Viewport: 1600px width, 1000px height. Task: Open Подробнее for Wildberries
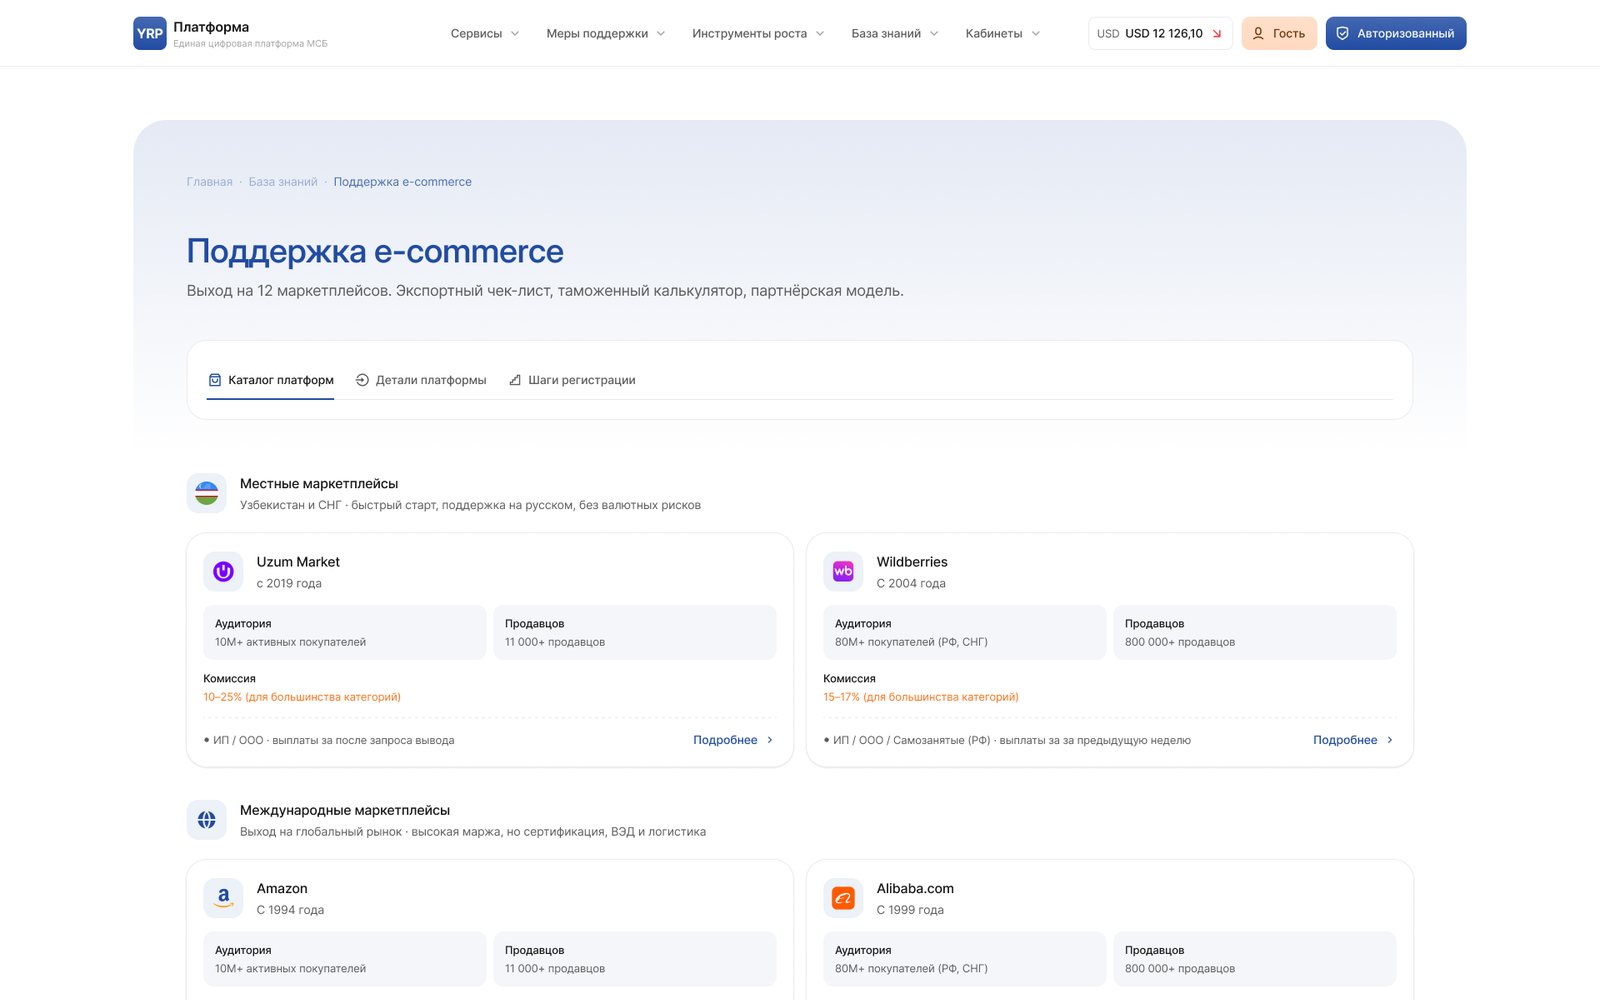click(1353, 740)
